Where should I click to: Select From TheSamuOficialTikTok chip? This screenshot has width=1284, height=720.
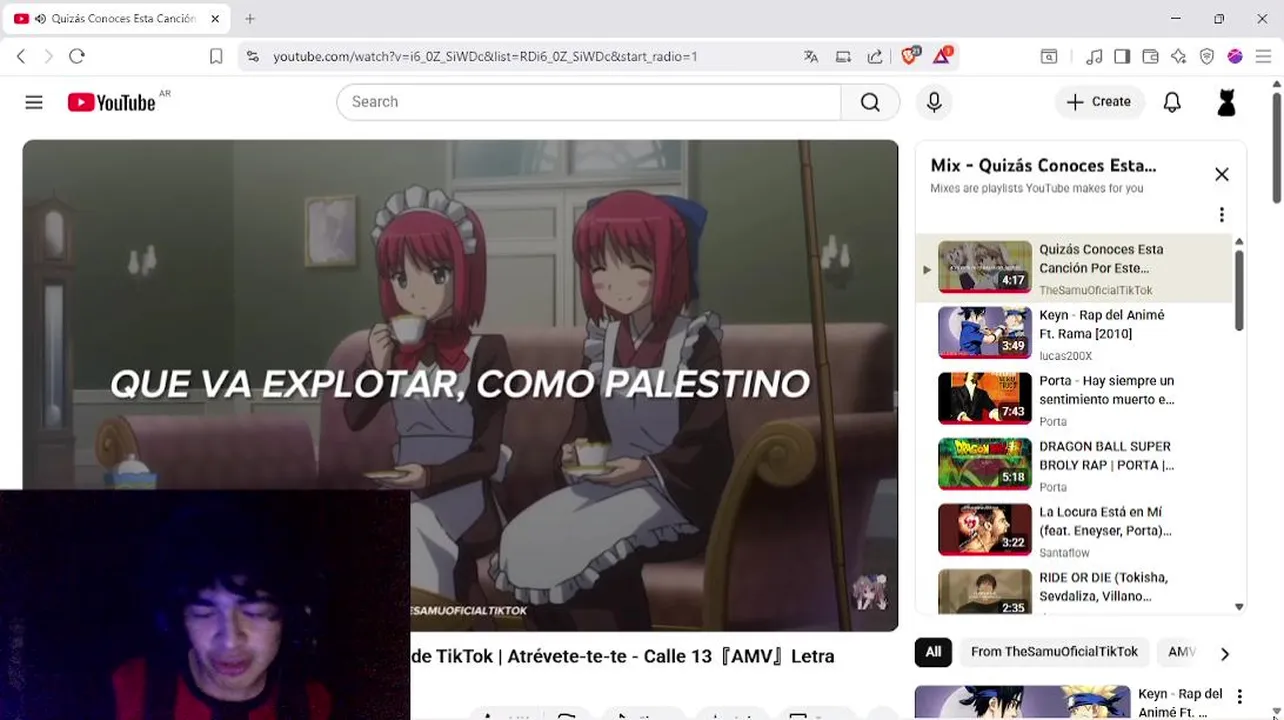click(1054, 652)
